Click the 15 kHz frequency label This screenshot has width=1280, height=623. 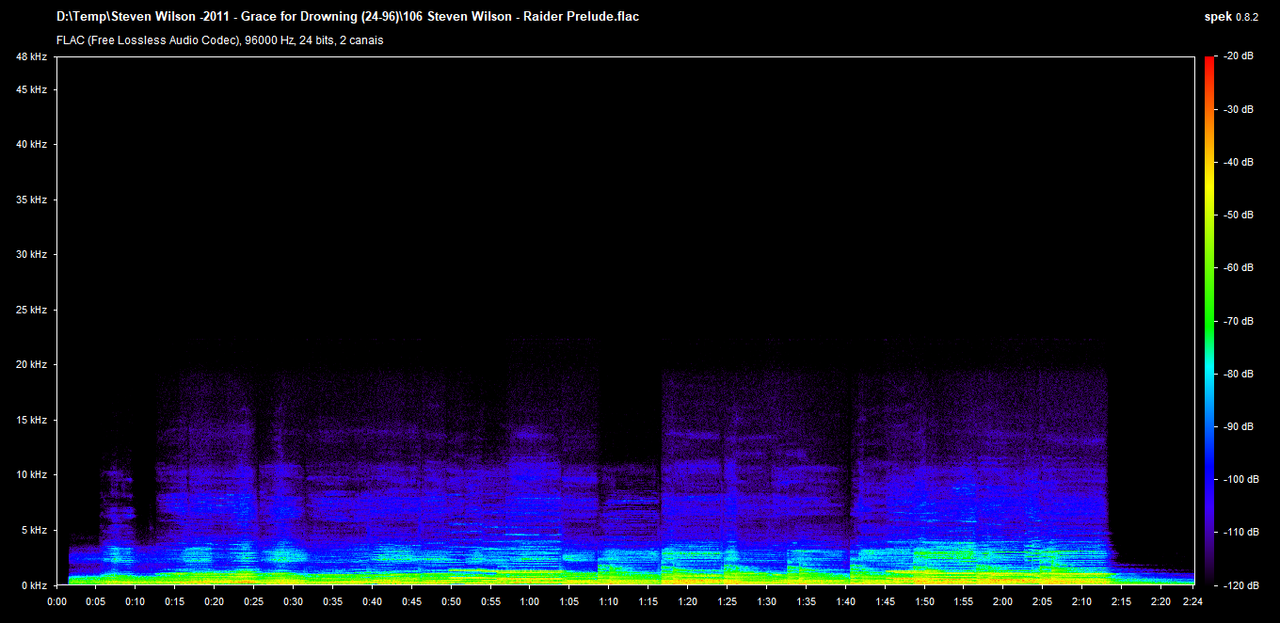click(x=31, y=420)
